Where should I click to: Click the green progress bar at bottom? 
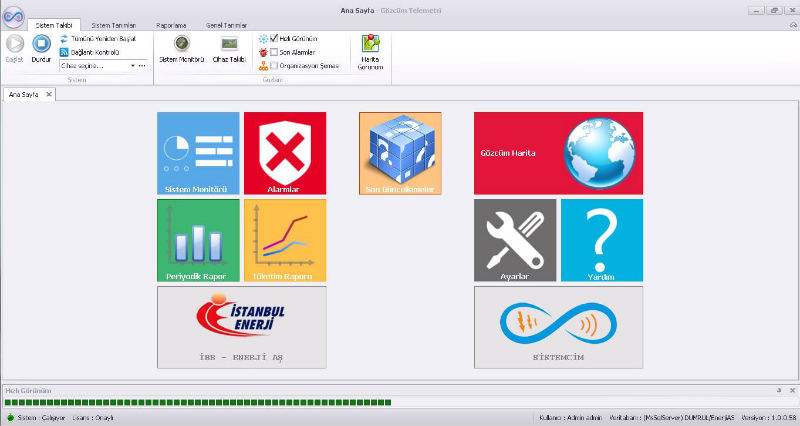coord(300,402)
